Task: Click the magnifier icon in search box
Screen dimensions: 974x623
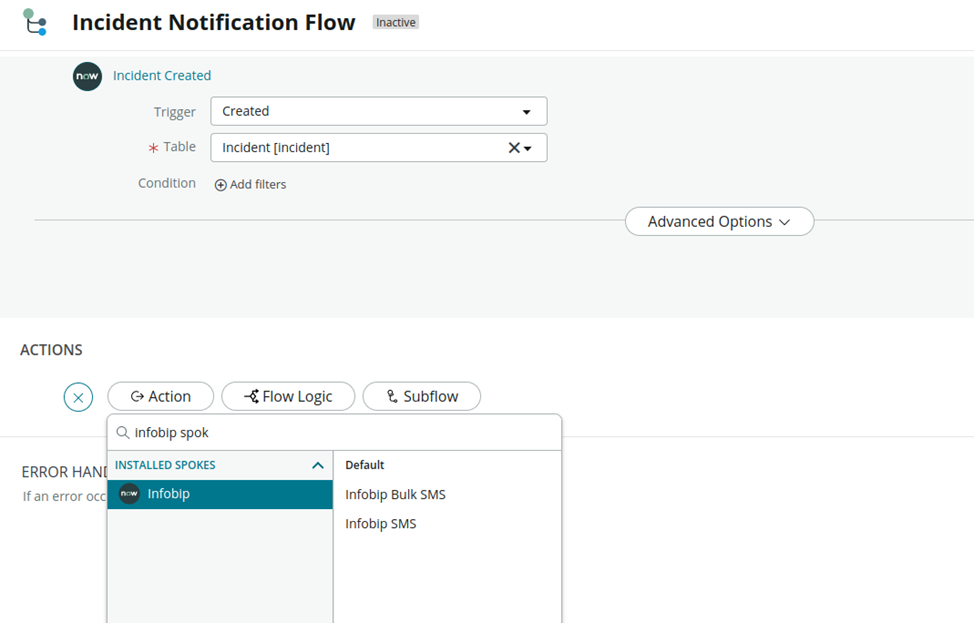Action: coord(123,433)
